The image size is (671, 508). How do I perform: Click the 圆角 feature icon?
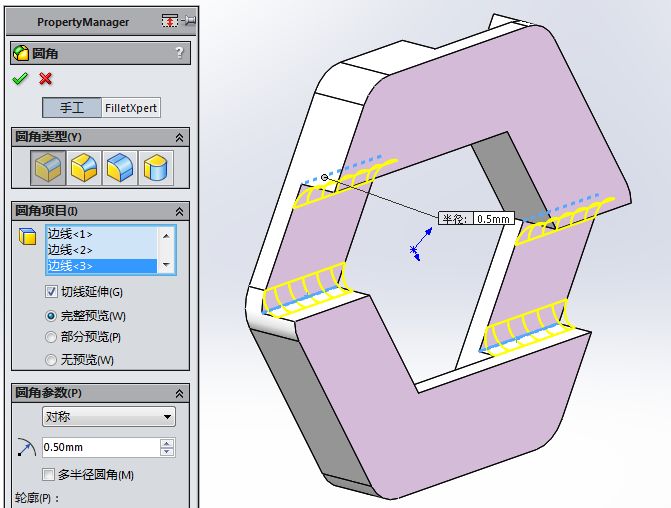(21, 53)
